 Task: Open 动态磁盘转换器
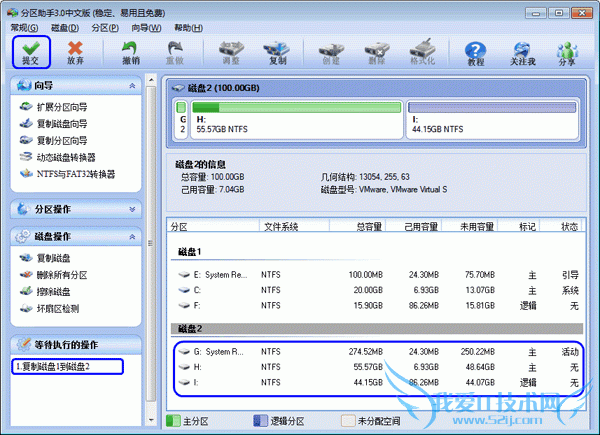pyautogui.click(x=57, y=157)
